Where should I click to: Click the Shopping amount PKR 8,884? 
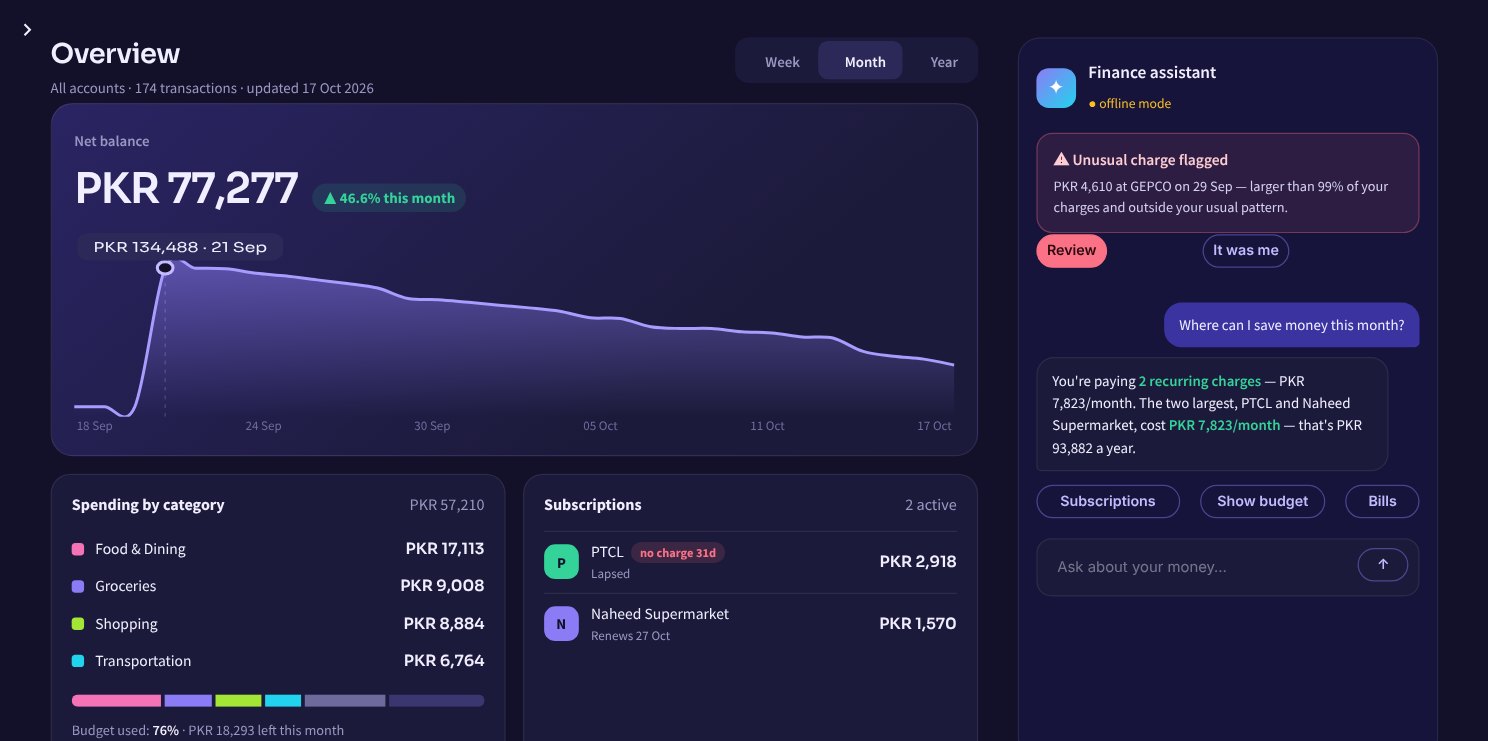point(444,624)
